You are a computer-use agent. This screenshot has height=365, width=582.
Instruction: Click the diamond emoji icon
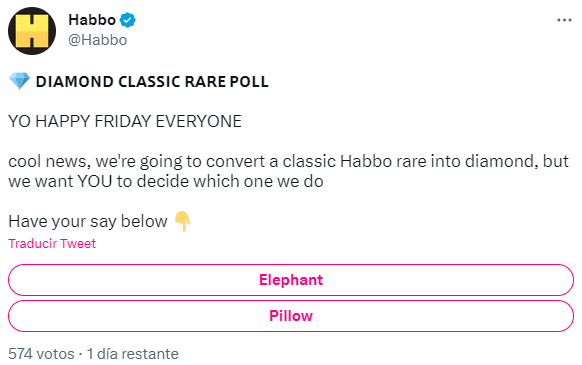coord(19,81)
